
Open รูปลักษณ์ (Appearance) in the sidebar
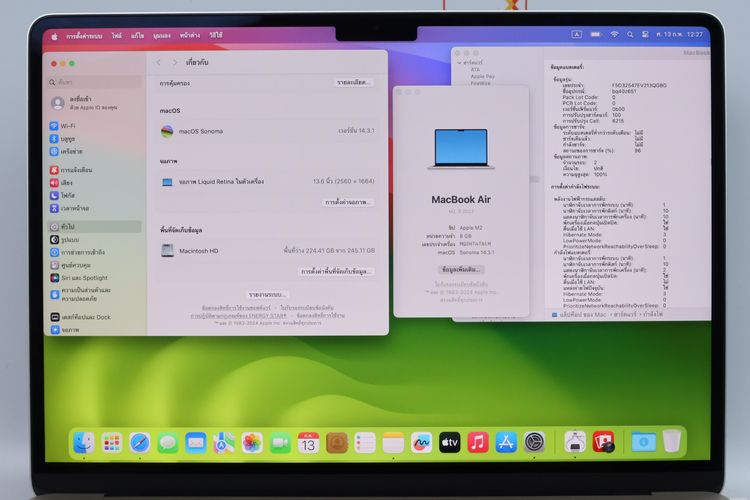coord(95,240)
